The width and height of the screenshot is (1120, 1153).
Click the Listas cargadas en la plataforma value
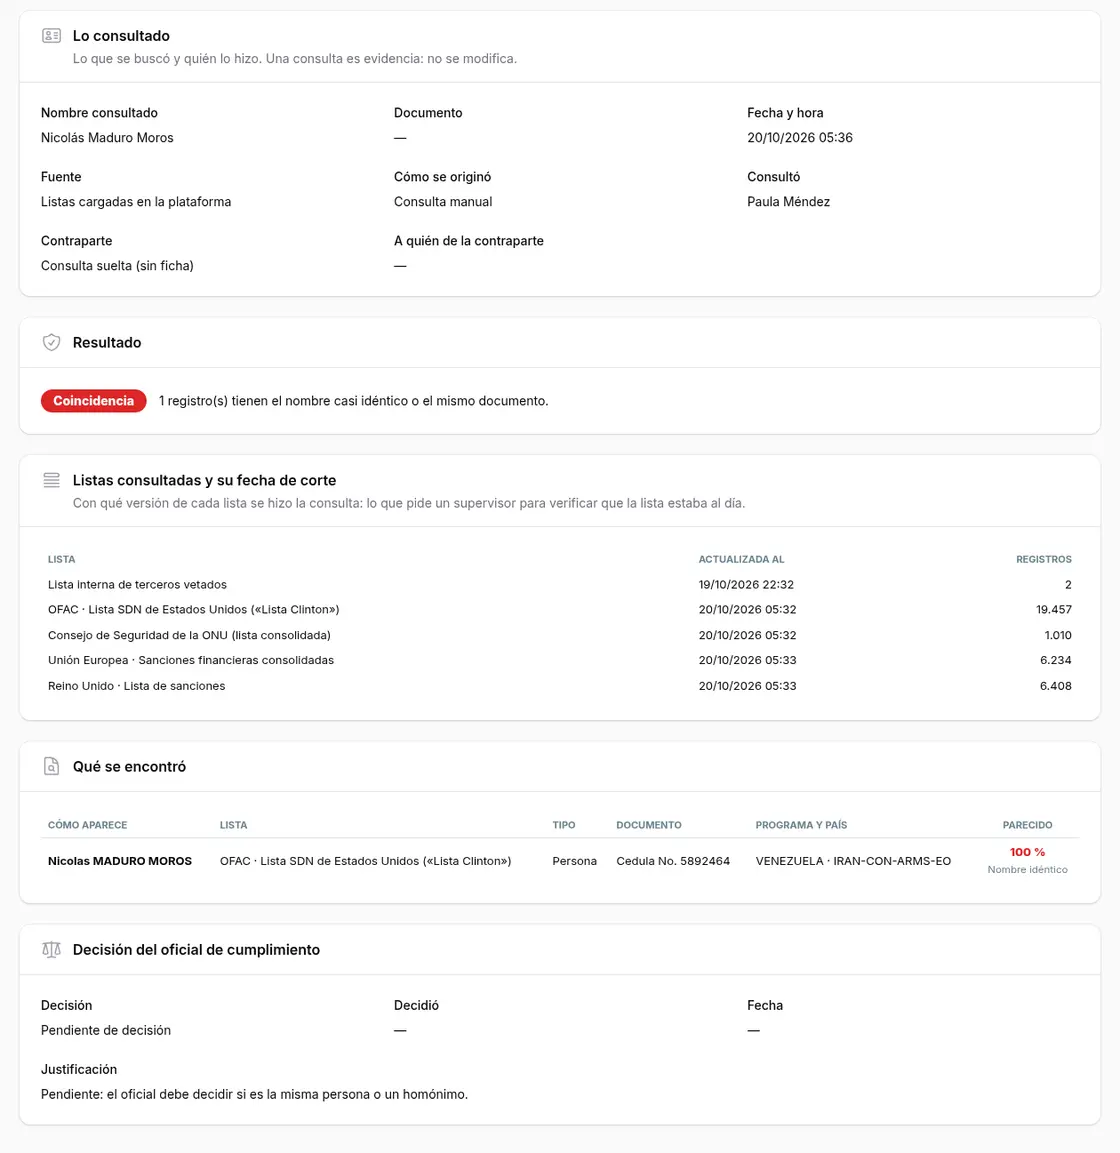[x=136, y=201]
